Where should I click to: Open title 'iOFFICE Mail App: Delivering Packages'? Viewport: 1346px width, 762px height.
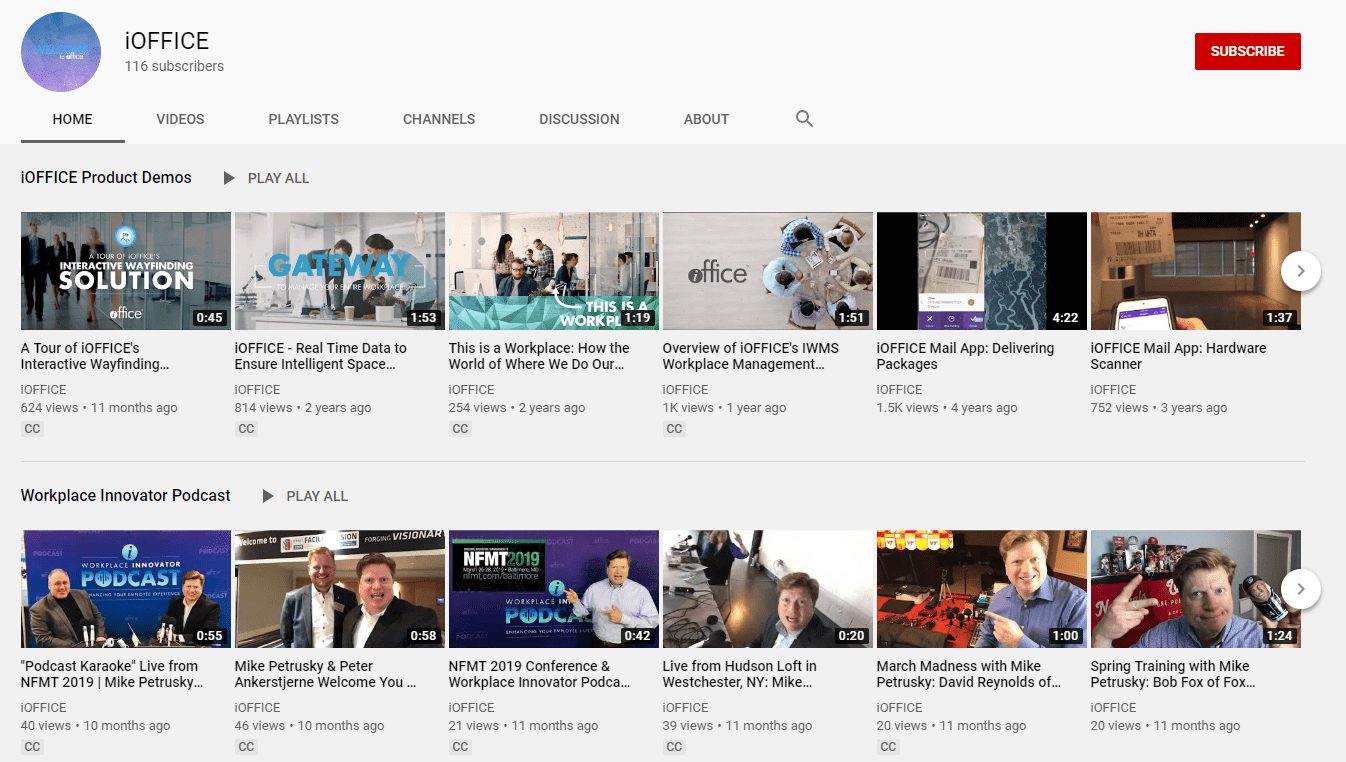[x=965, y=356]
